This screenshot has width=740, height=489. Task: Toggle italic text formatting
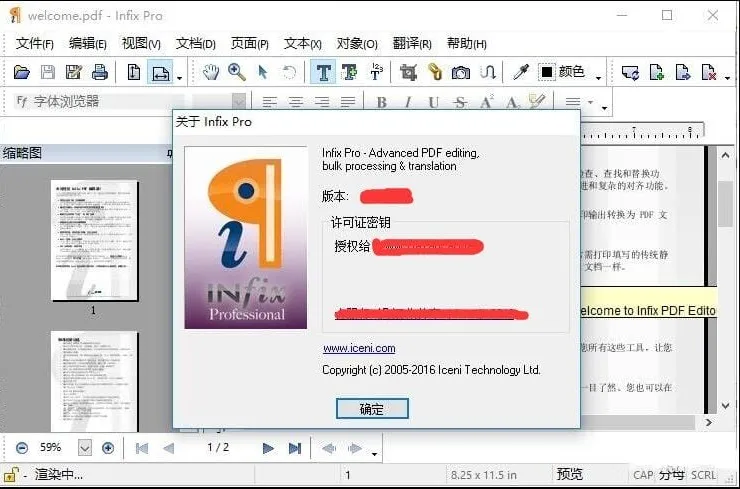[407, 102]
